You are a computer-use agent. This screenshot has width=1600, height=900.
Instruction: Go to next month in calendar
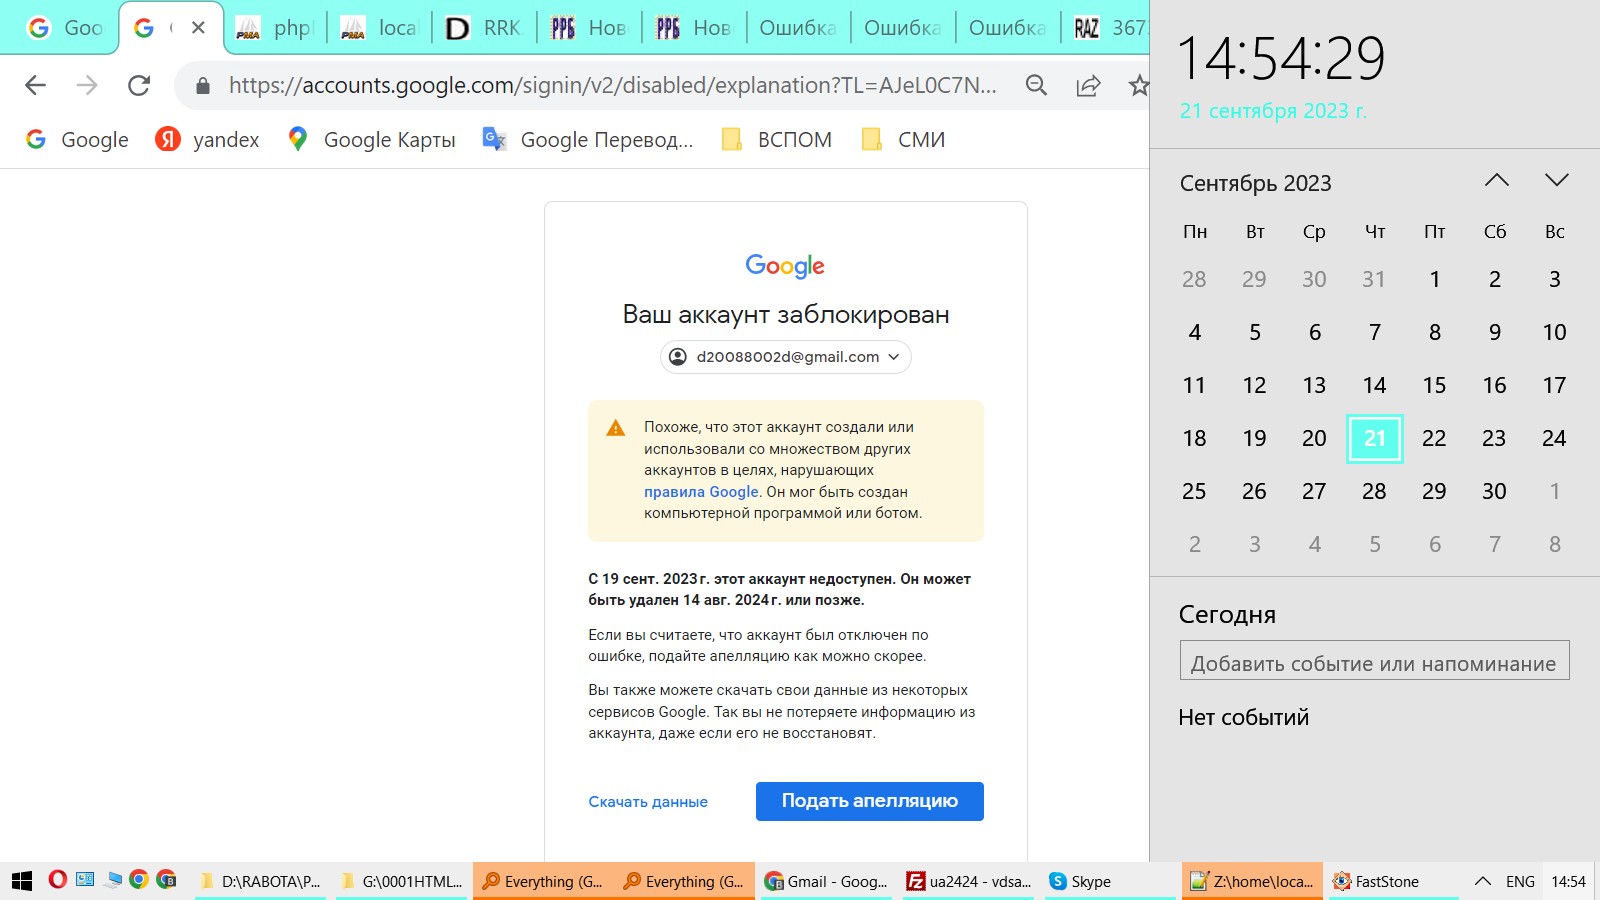1557,180
